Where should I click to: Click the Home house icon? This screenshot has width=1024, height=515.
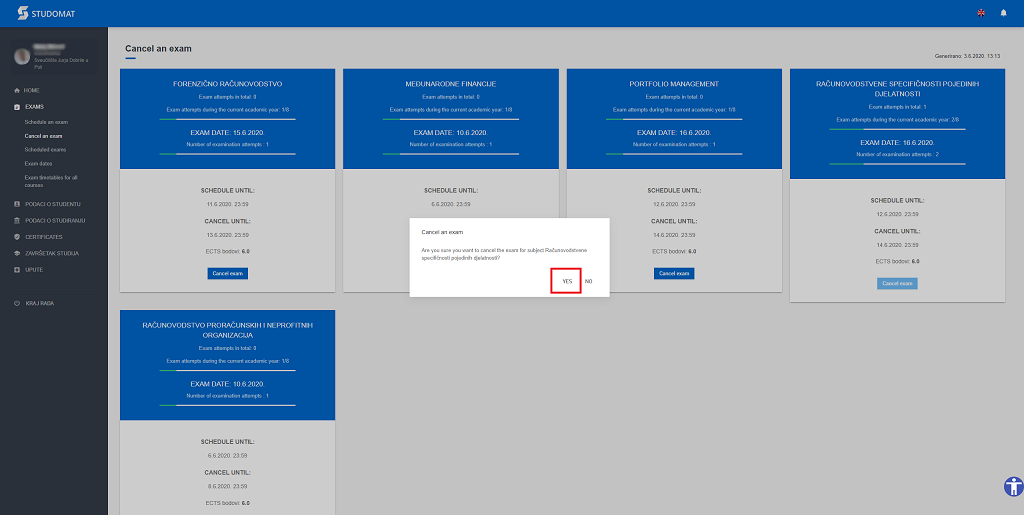coord(16,90)
